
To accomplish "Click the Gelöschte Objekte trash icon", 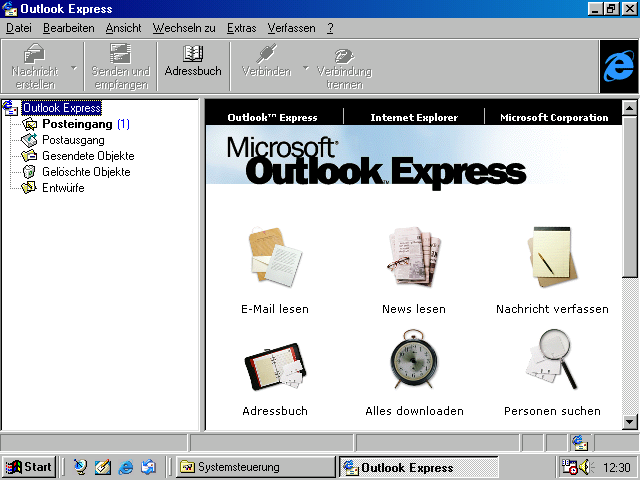I will pyautogui.click(x=29, y=172).
